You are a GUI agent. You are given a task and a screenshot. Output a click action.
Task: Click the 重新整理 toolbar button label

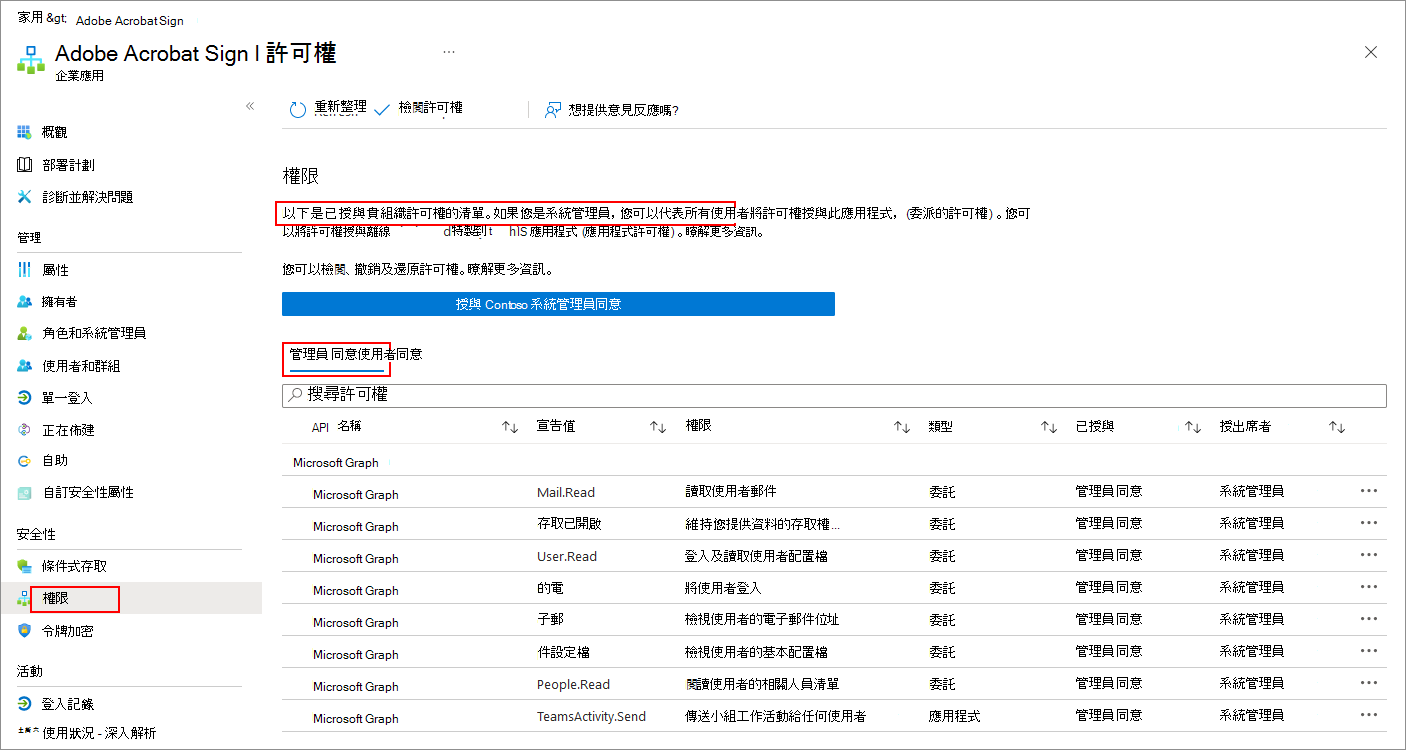[x=340, y=108]
